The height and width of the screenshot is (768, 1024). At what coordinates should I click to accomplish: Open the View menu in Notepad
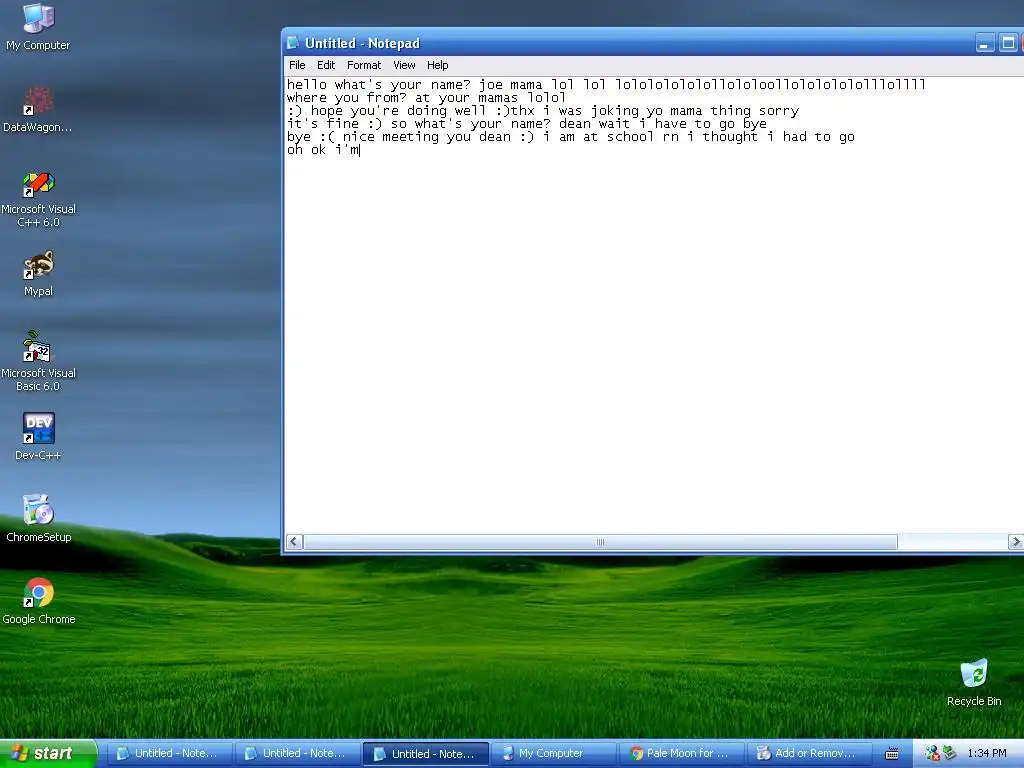[404, 65]
